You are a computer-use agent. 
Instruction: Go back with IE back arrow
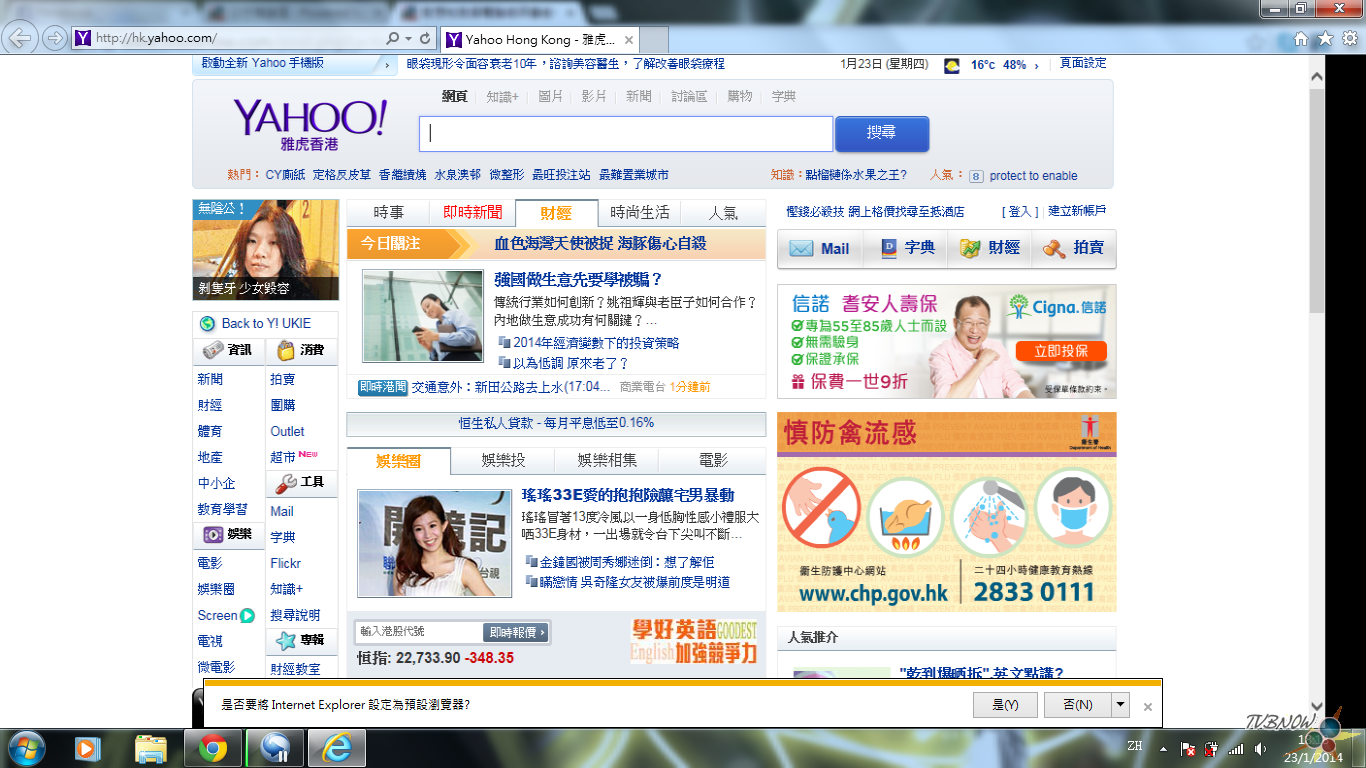pos(21,38)
